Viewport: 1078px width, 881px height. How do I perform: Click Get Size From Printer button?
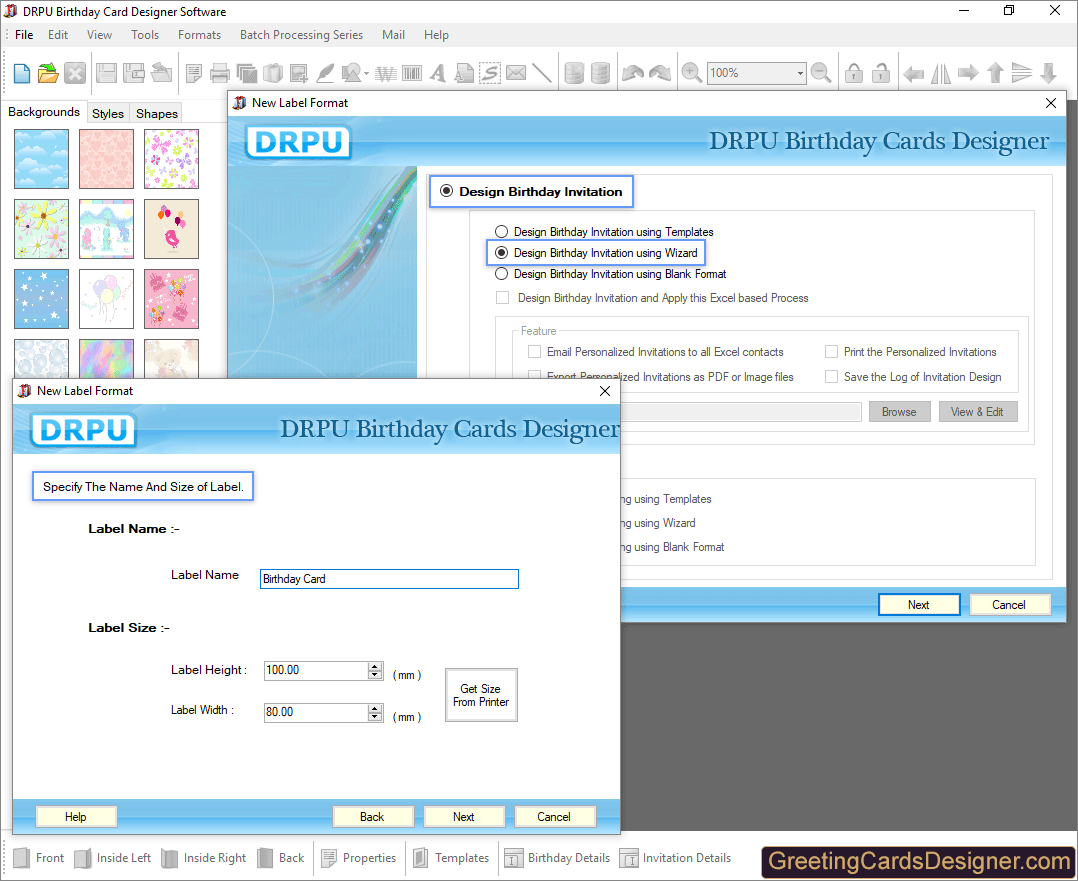pos(481,695)
